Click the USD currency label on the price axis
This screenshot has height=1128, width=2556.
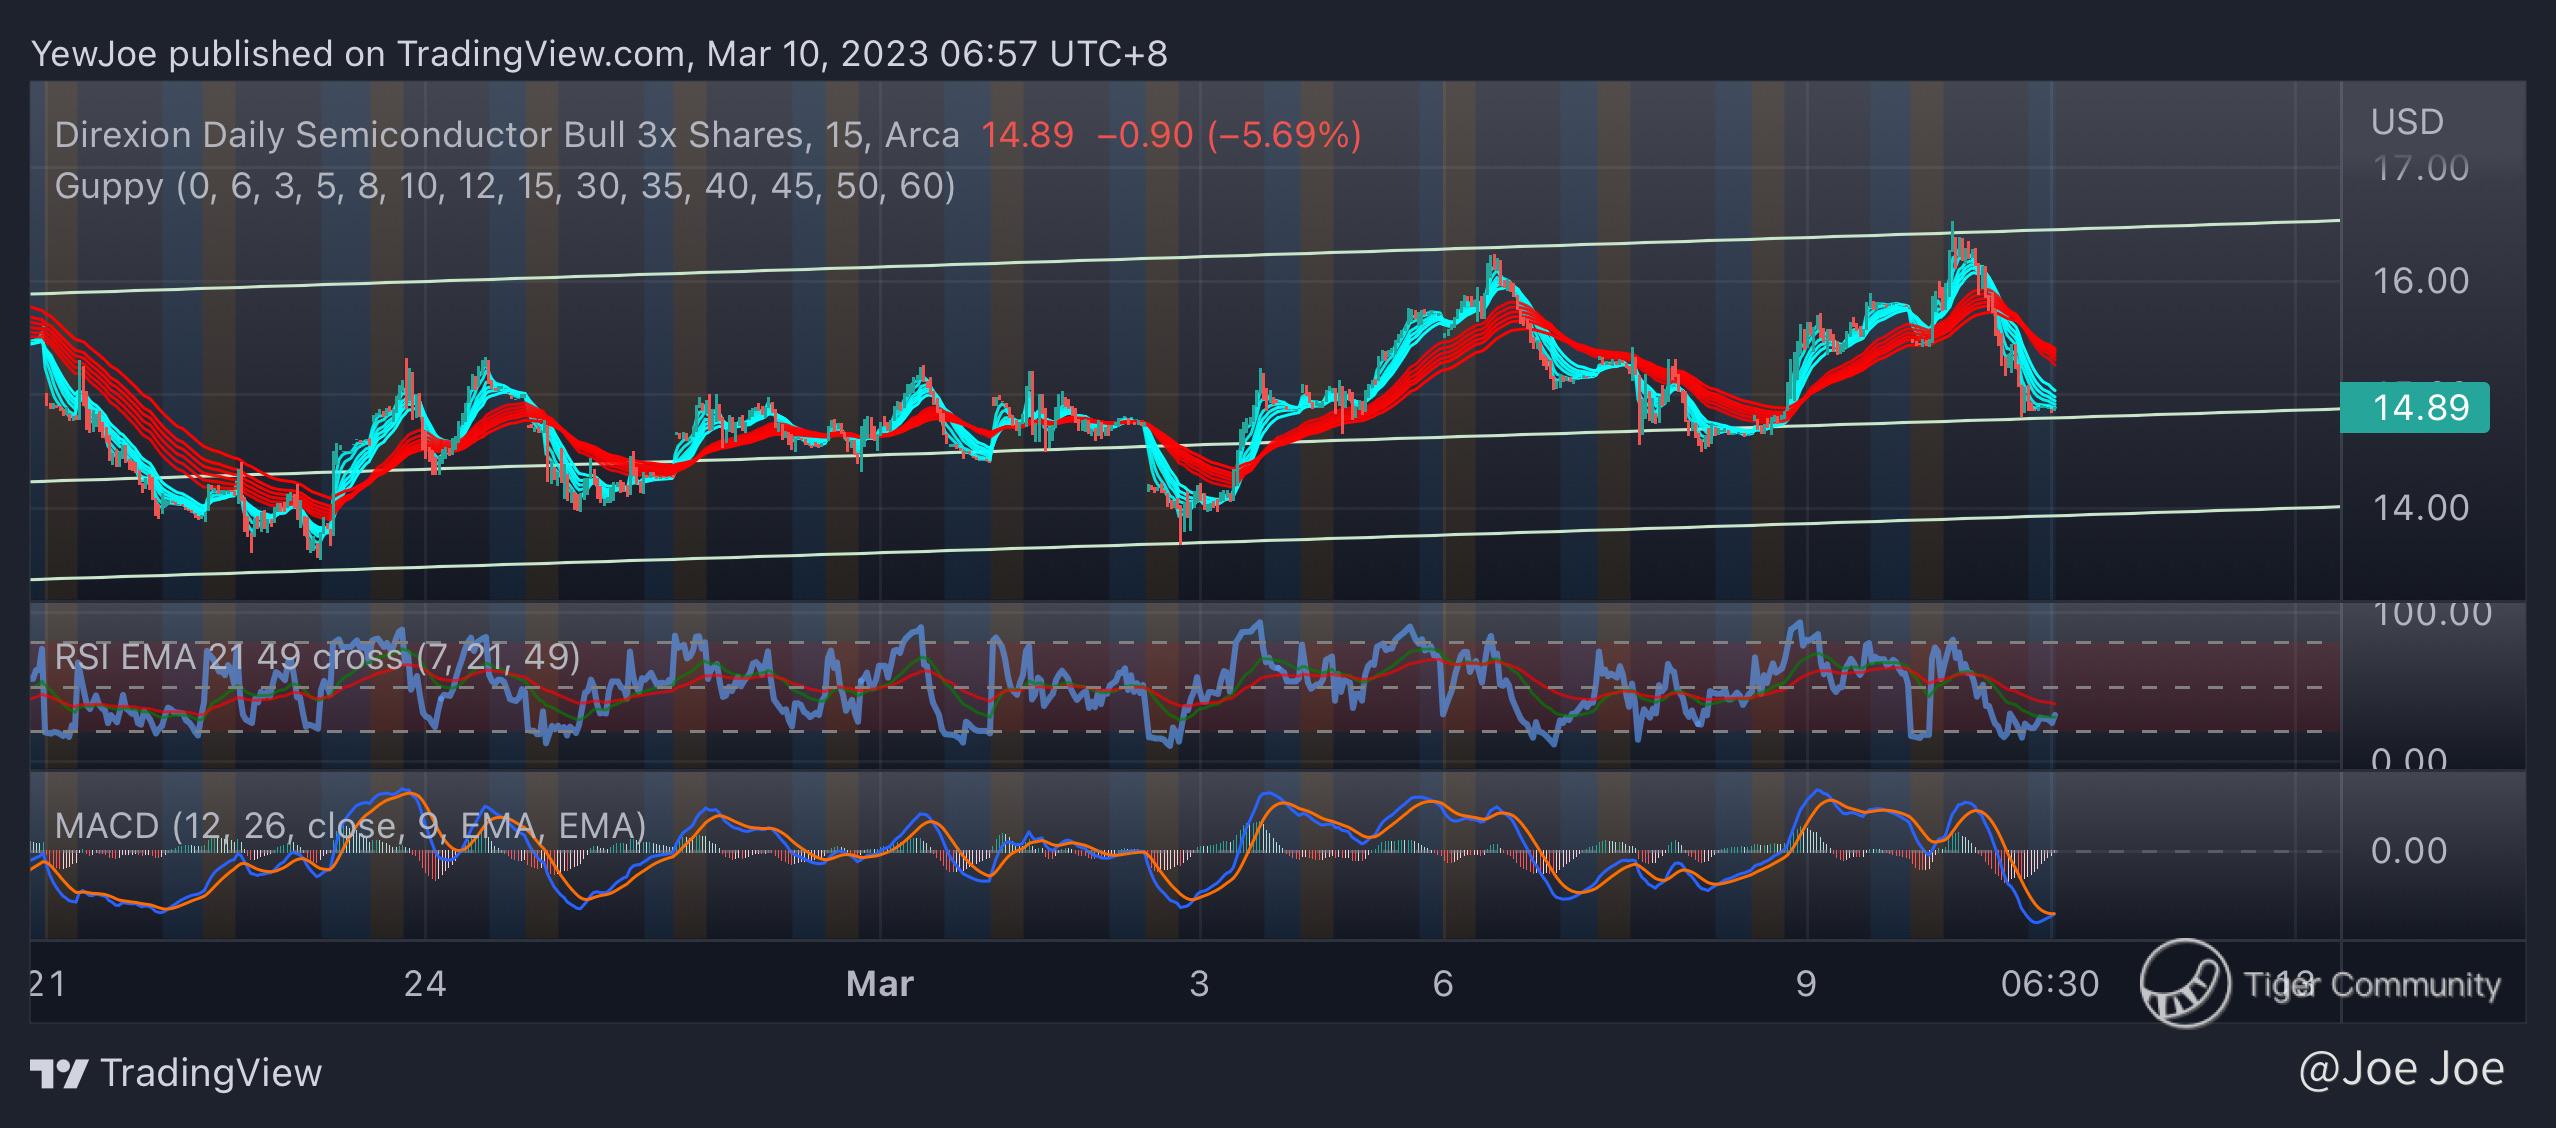(x=2406, y=122)
